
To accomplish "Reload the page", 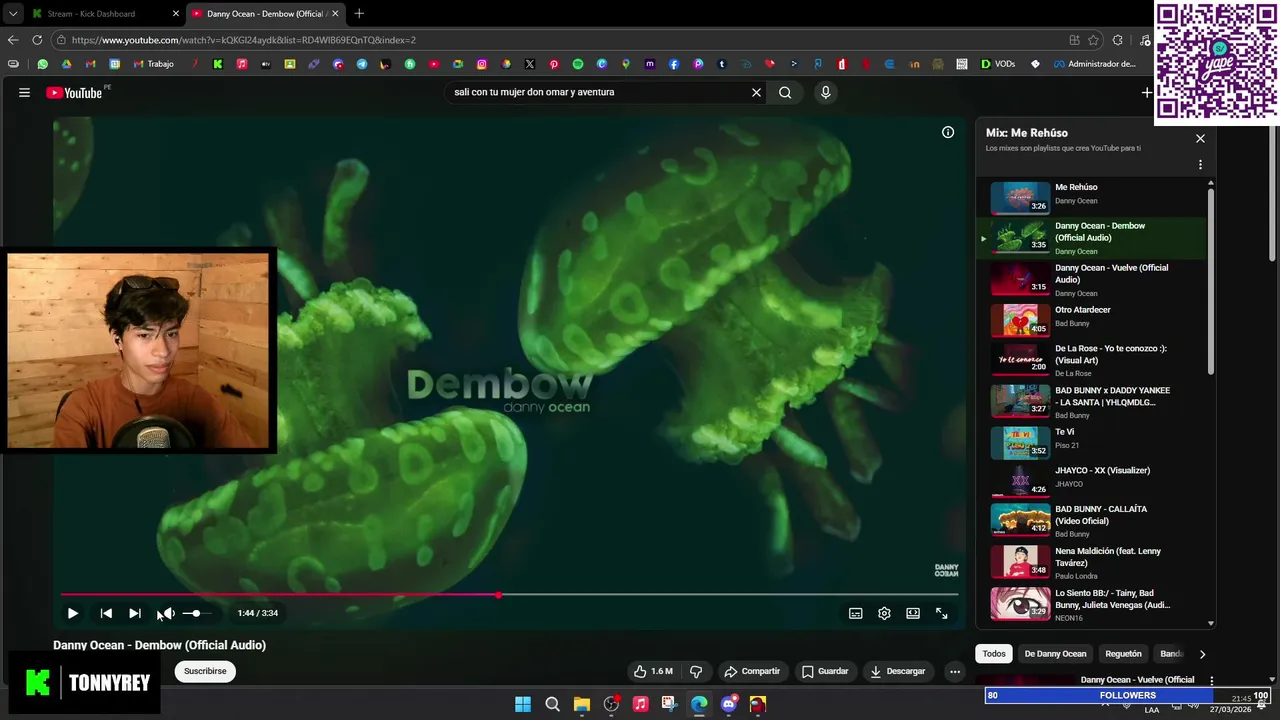I will (x=37, y=40).
